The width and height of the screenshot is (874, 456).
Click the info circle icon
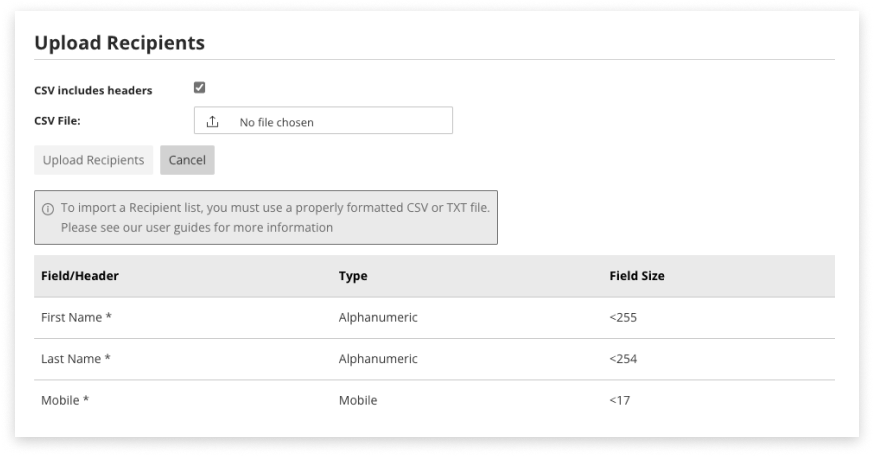coord(48,209)
